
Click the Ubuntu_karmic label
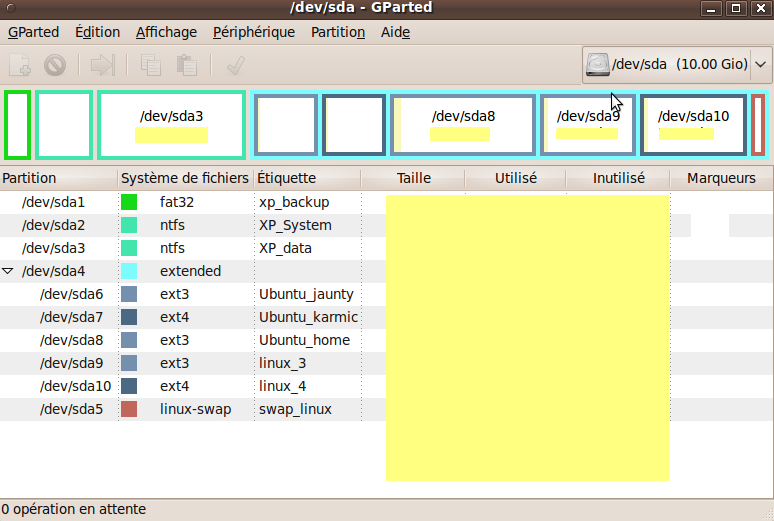(309, 317)
